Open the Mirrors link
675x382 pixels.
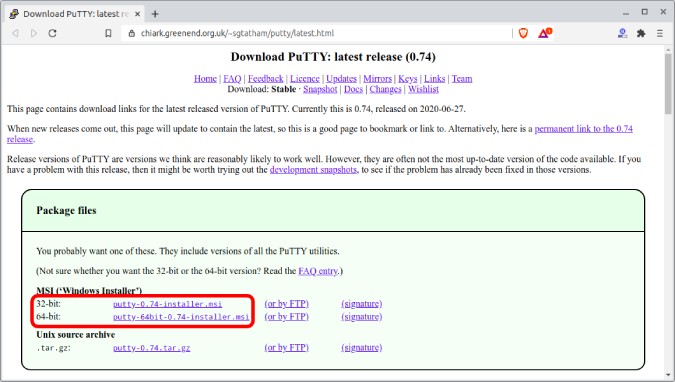tap(378, 79)
